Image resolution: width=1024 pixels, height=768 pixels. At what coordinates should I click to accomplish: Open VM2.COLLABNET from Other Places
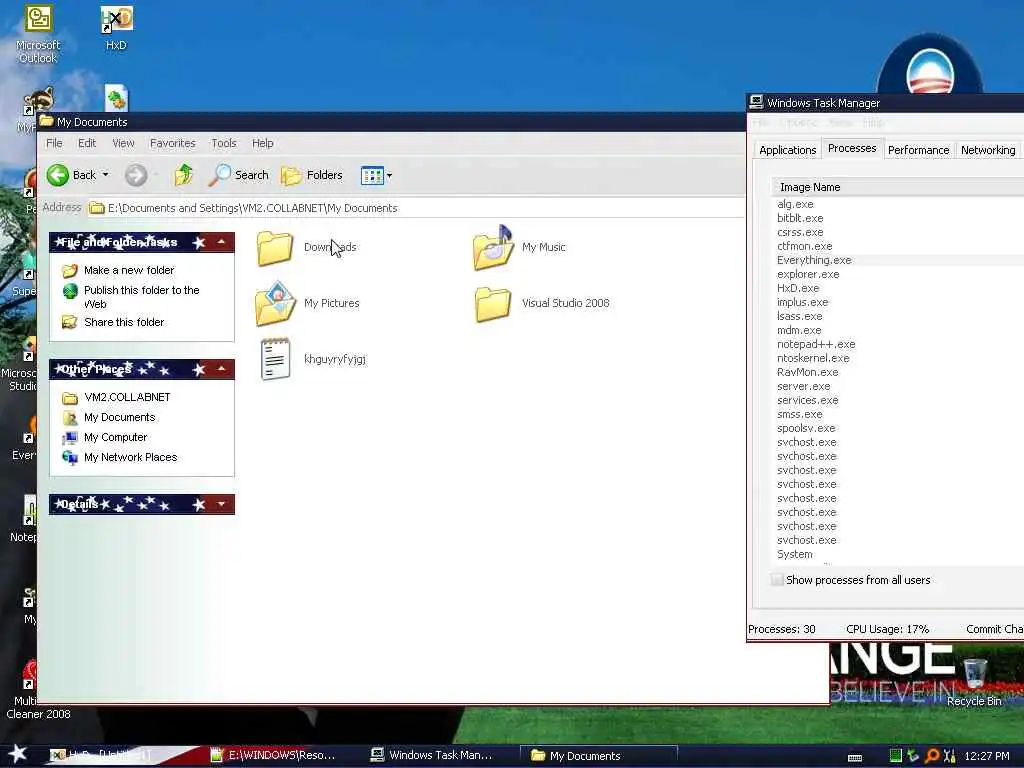(127, 397)
